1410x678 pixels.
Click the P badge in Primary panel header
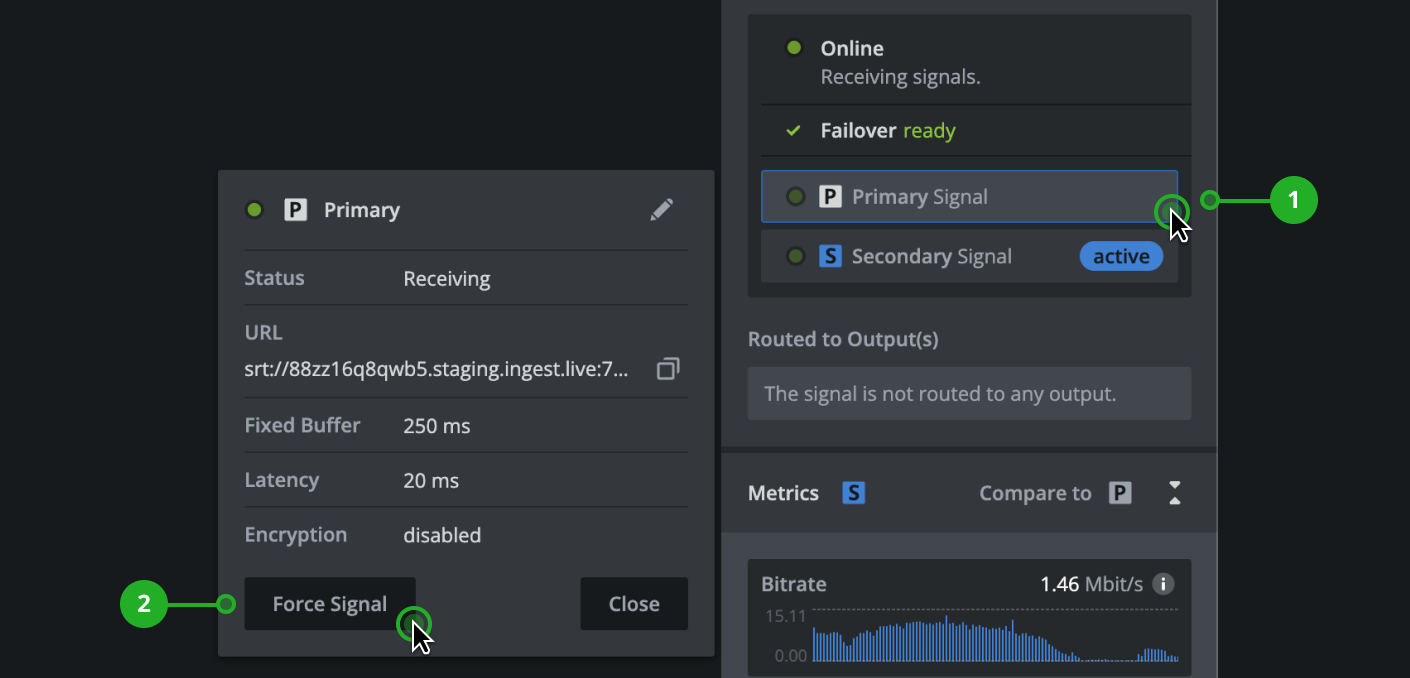(x=295, y=210)
